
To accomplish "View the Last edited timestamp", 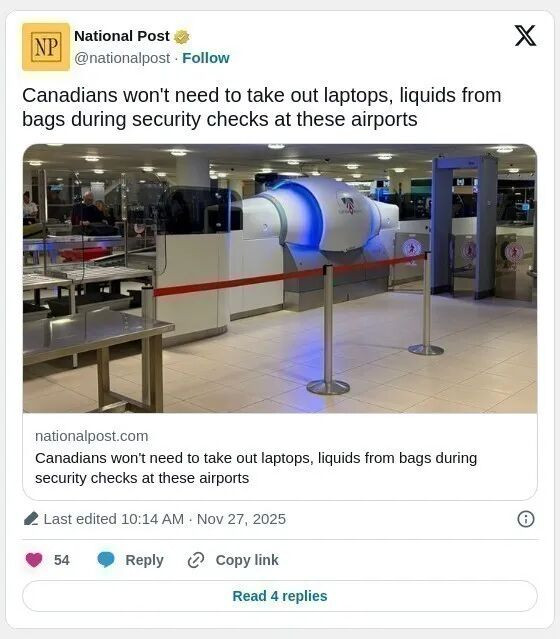I will pos(165,519).
